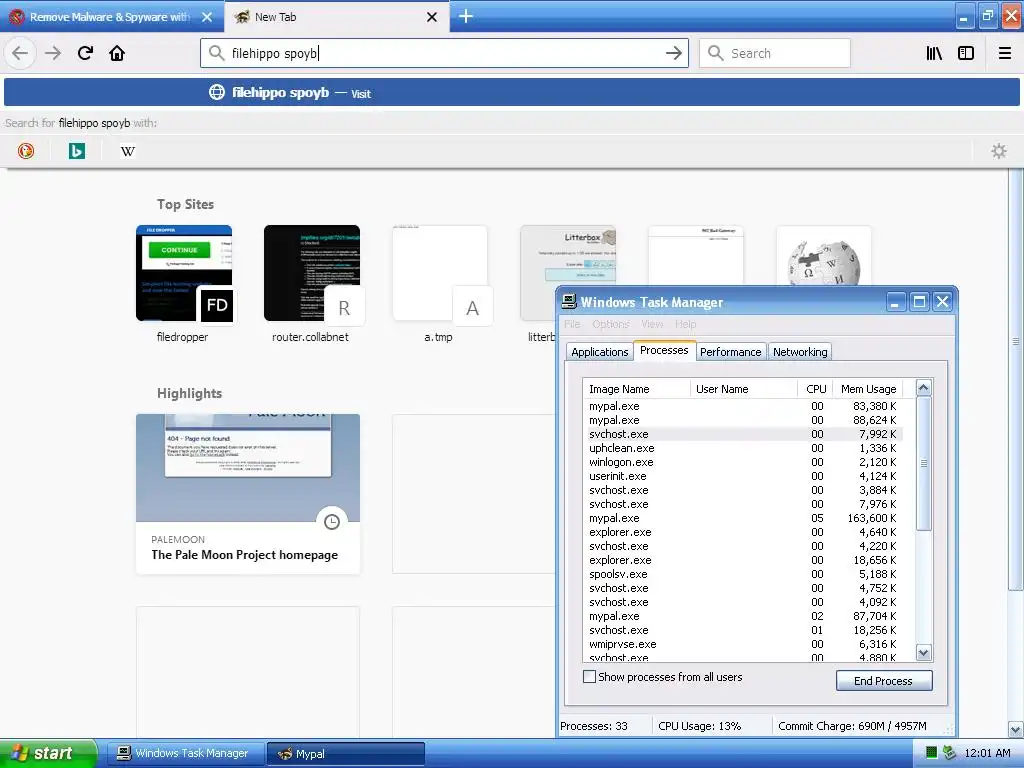This screenshot has height=768, width=1024.
Task: Open Help menu in Task Manager
Action: coord(685,324)
